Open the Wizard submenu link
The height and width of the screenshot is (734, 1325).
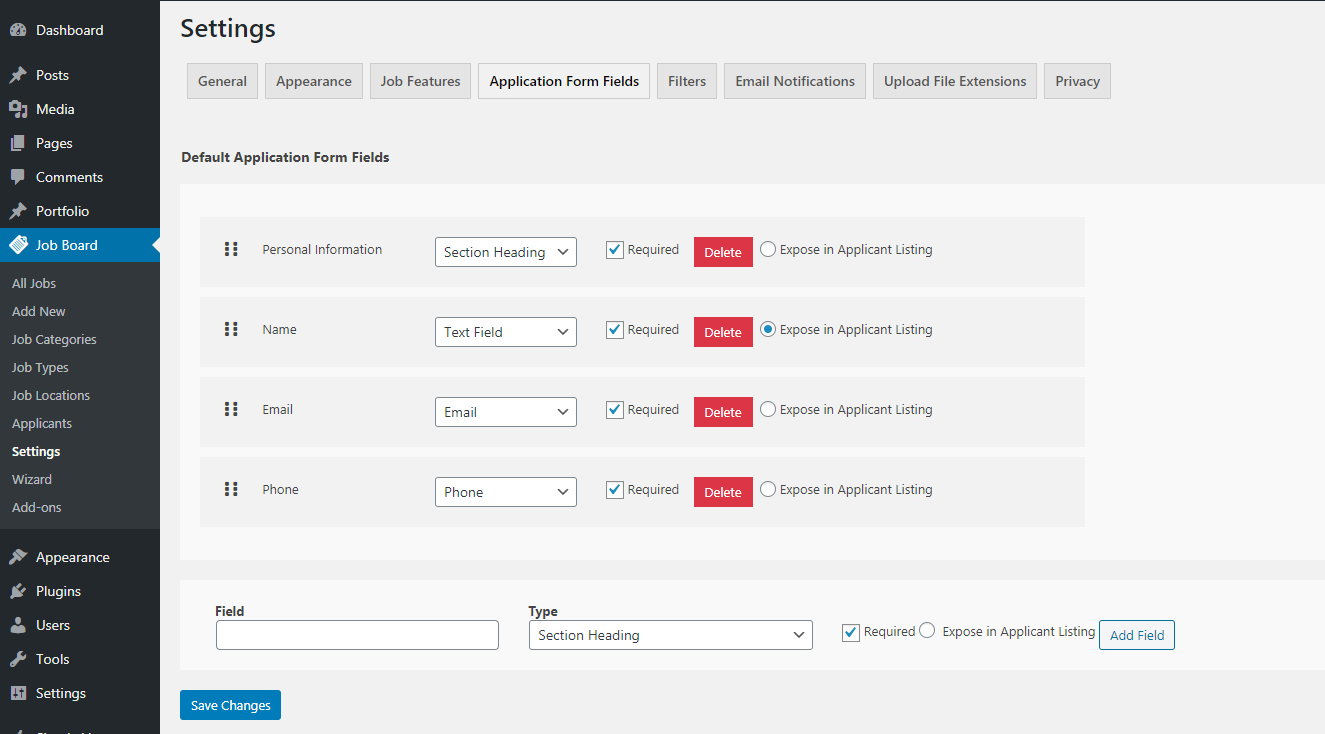(x=32, y=479)
